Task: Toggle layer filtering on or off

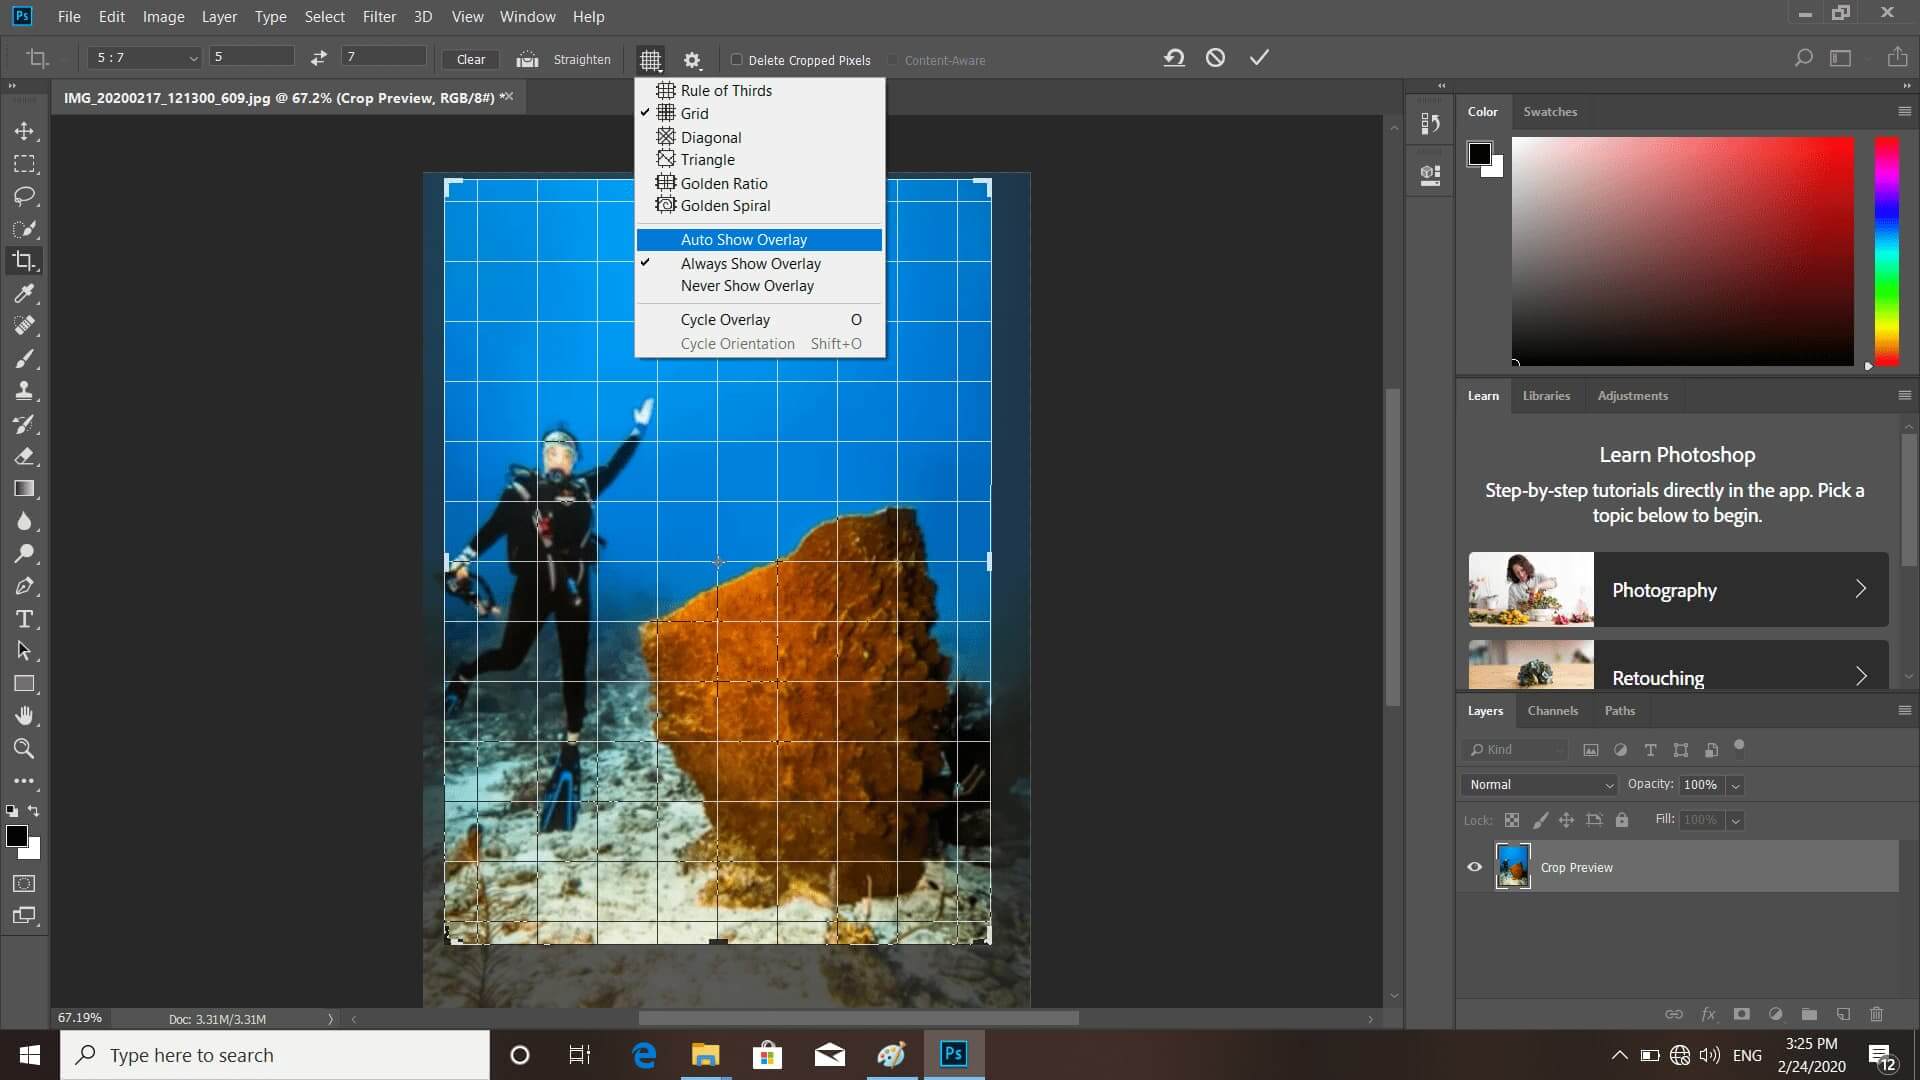Action: click(1739, 745)
